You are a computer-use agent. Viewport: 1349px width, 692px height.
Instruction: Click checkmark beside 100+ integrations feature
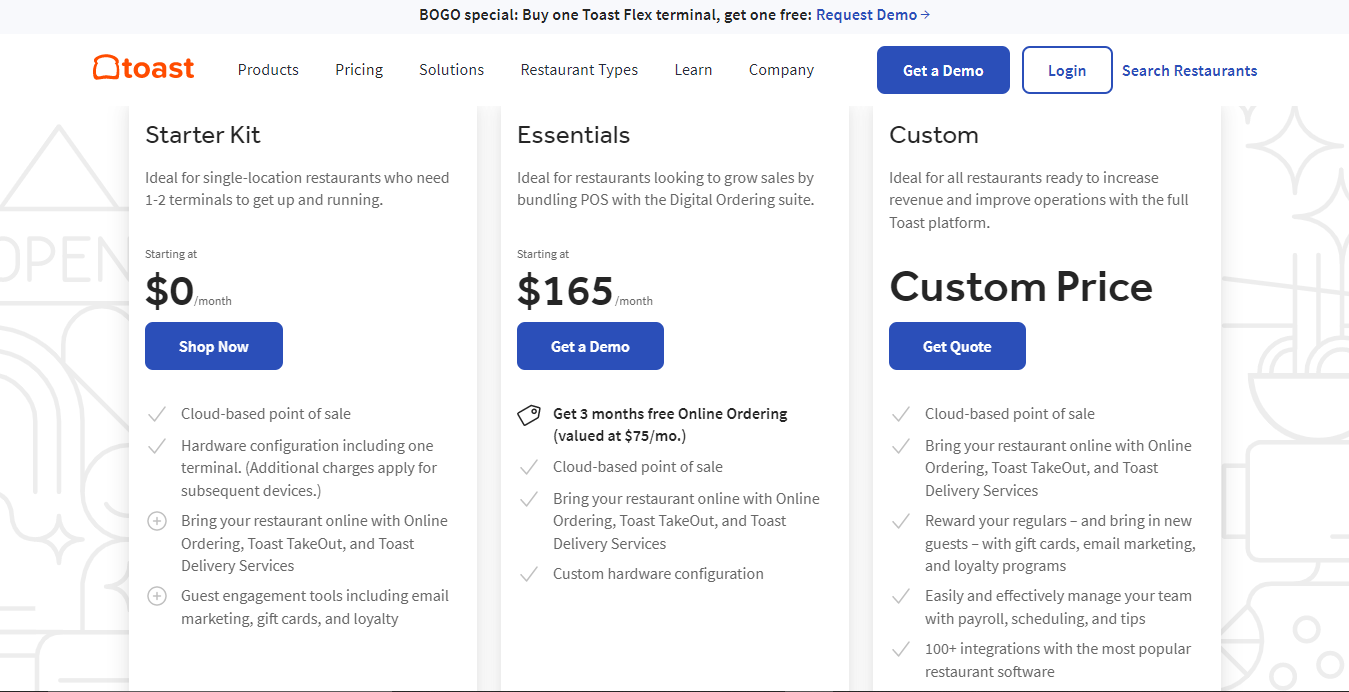[901, 649]
